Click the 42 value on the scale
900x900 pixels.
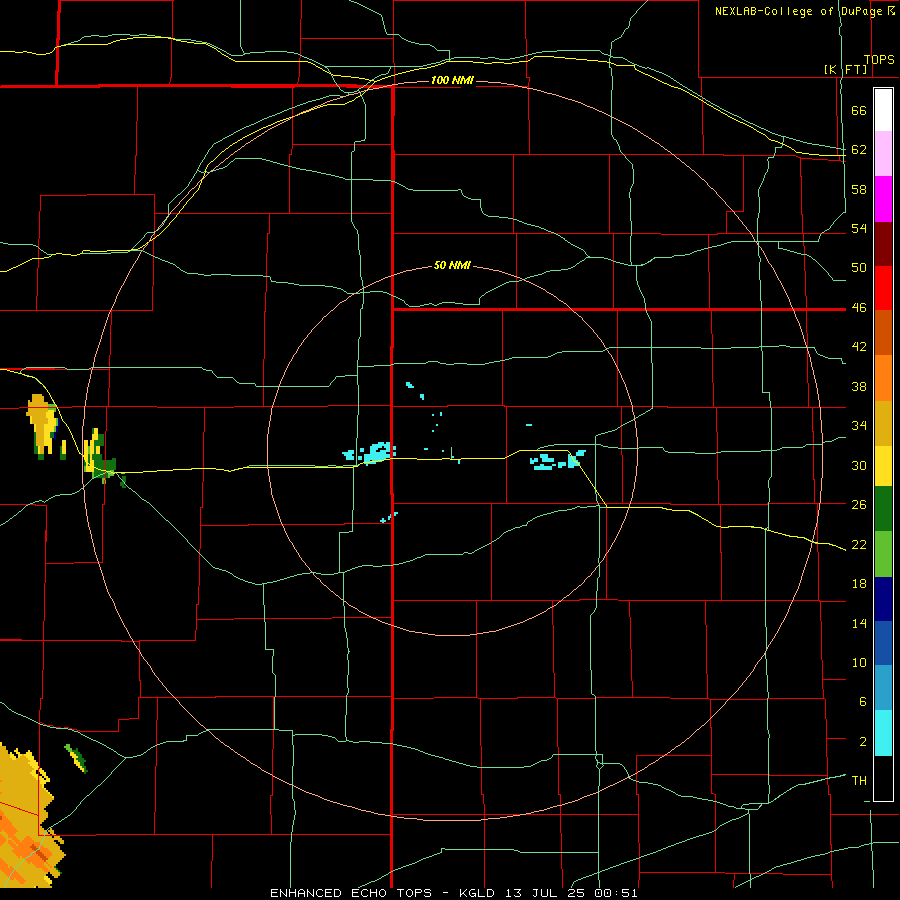click(x=859, y=346)
